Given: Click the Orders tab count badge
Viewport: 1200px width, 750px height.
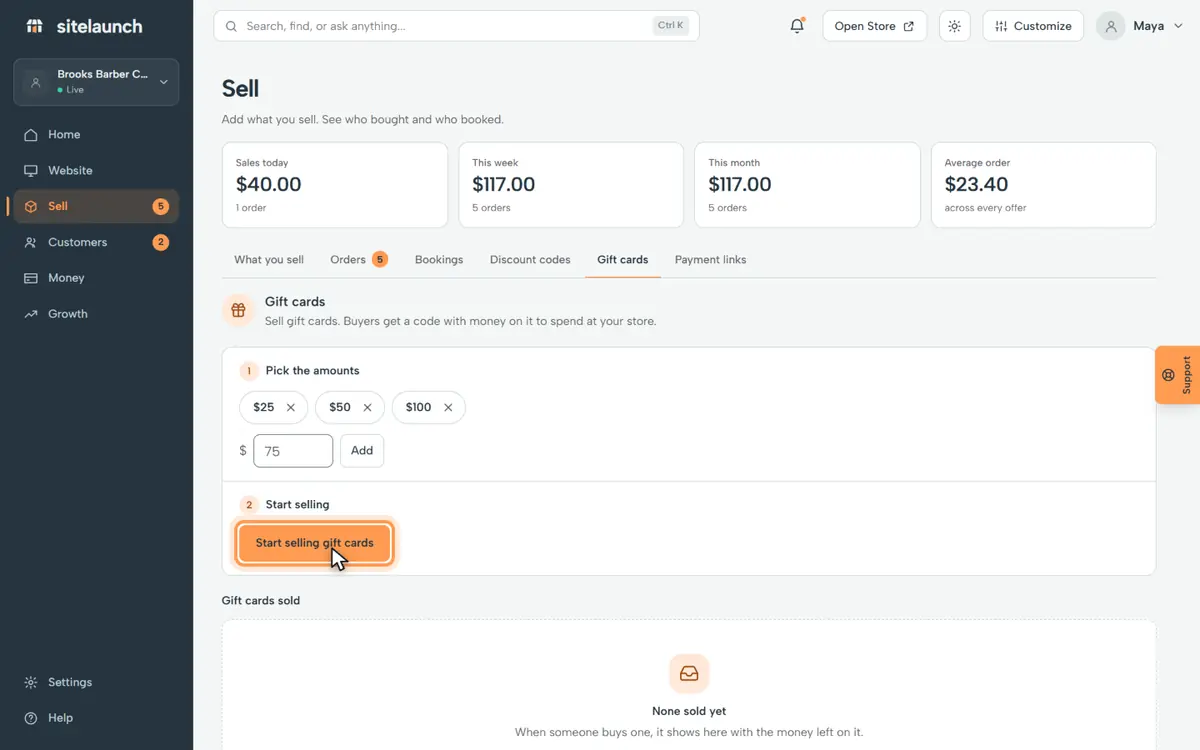Looking at the screenshot, I should 380,260.
